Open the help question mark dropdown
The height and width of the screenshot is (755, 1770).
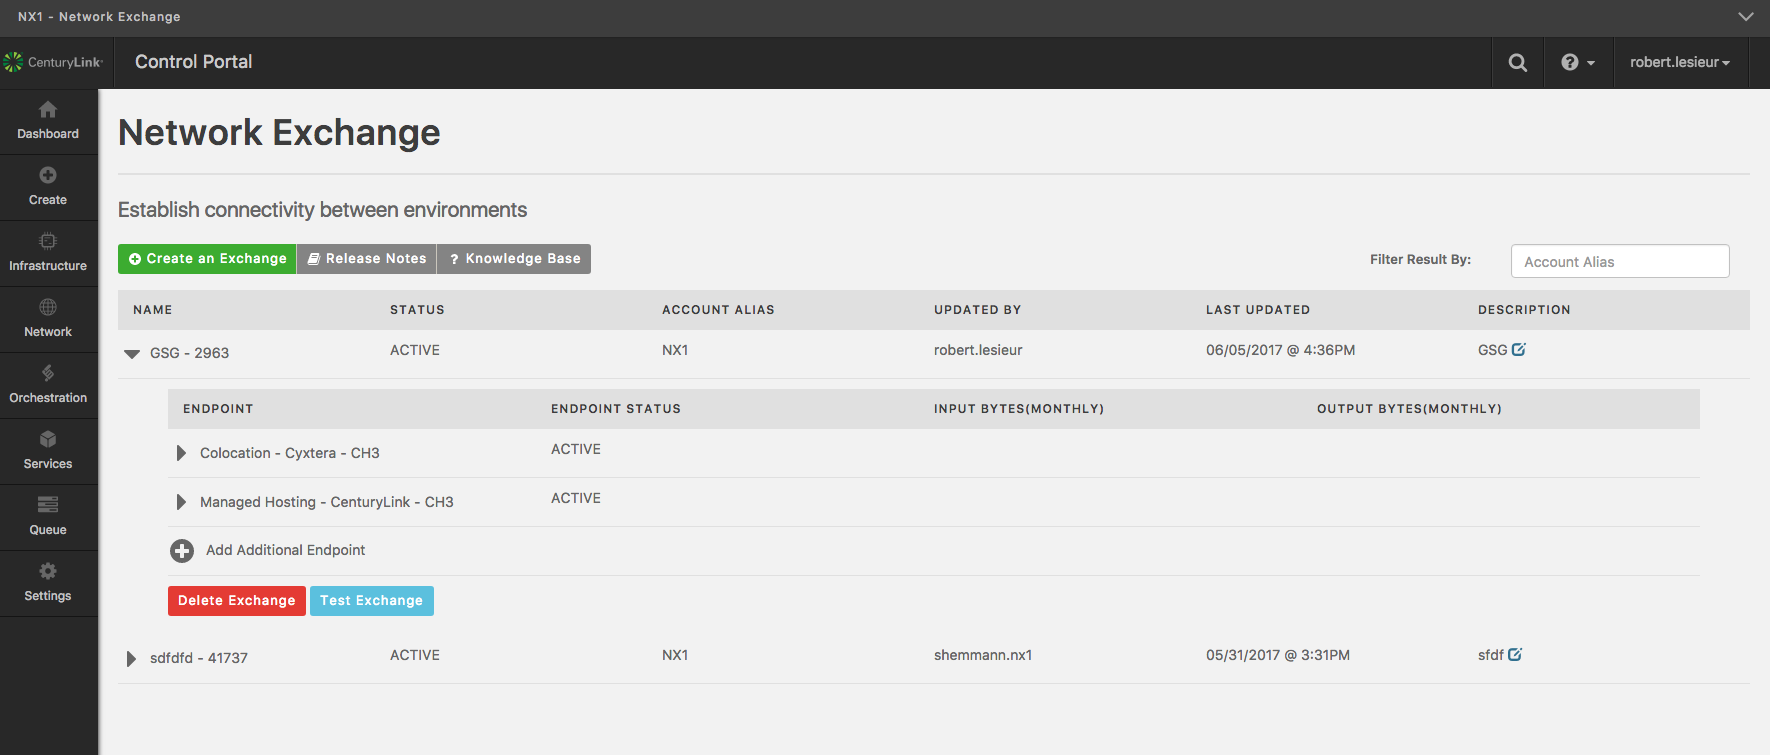pyautogui.click(x=1577, y=63)
